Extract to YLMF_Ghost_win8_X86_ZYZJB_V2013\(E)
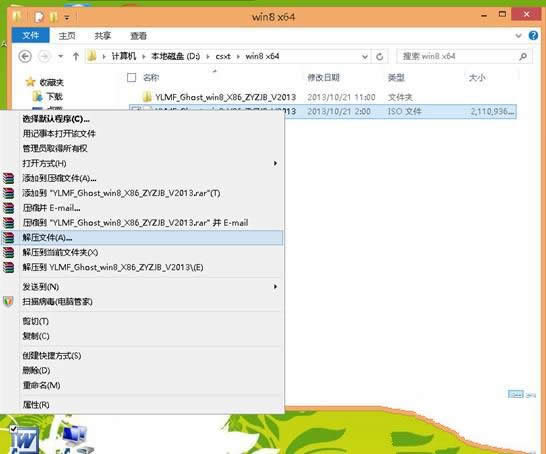 (x=113, y=267)
